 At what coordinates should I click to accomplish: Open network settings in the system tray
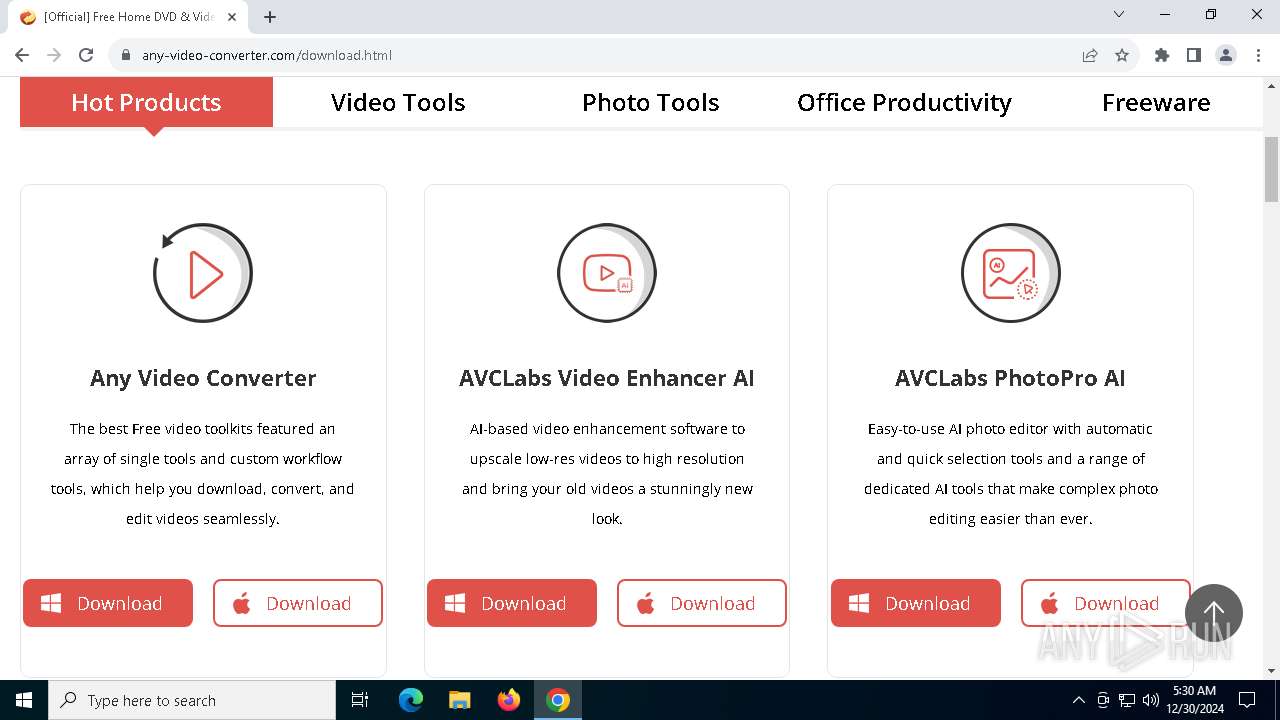1127,700
